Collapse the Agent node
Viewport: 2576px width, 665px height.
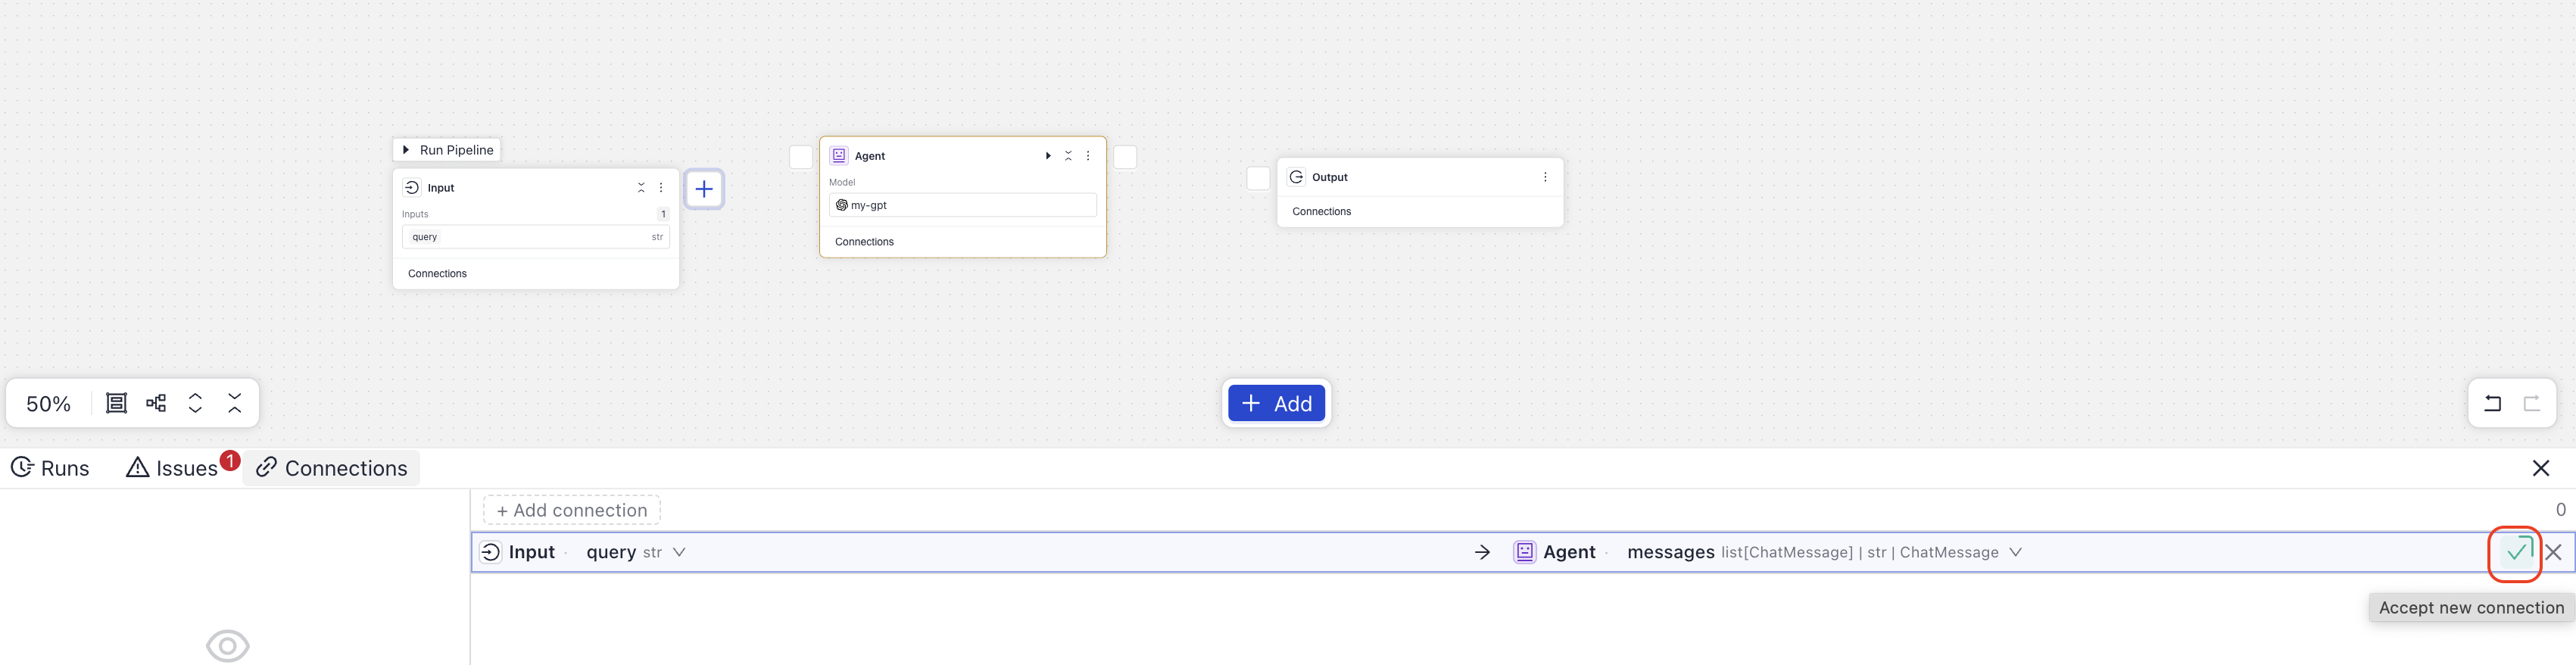tap(1068, 156)
